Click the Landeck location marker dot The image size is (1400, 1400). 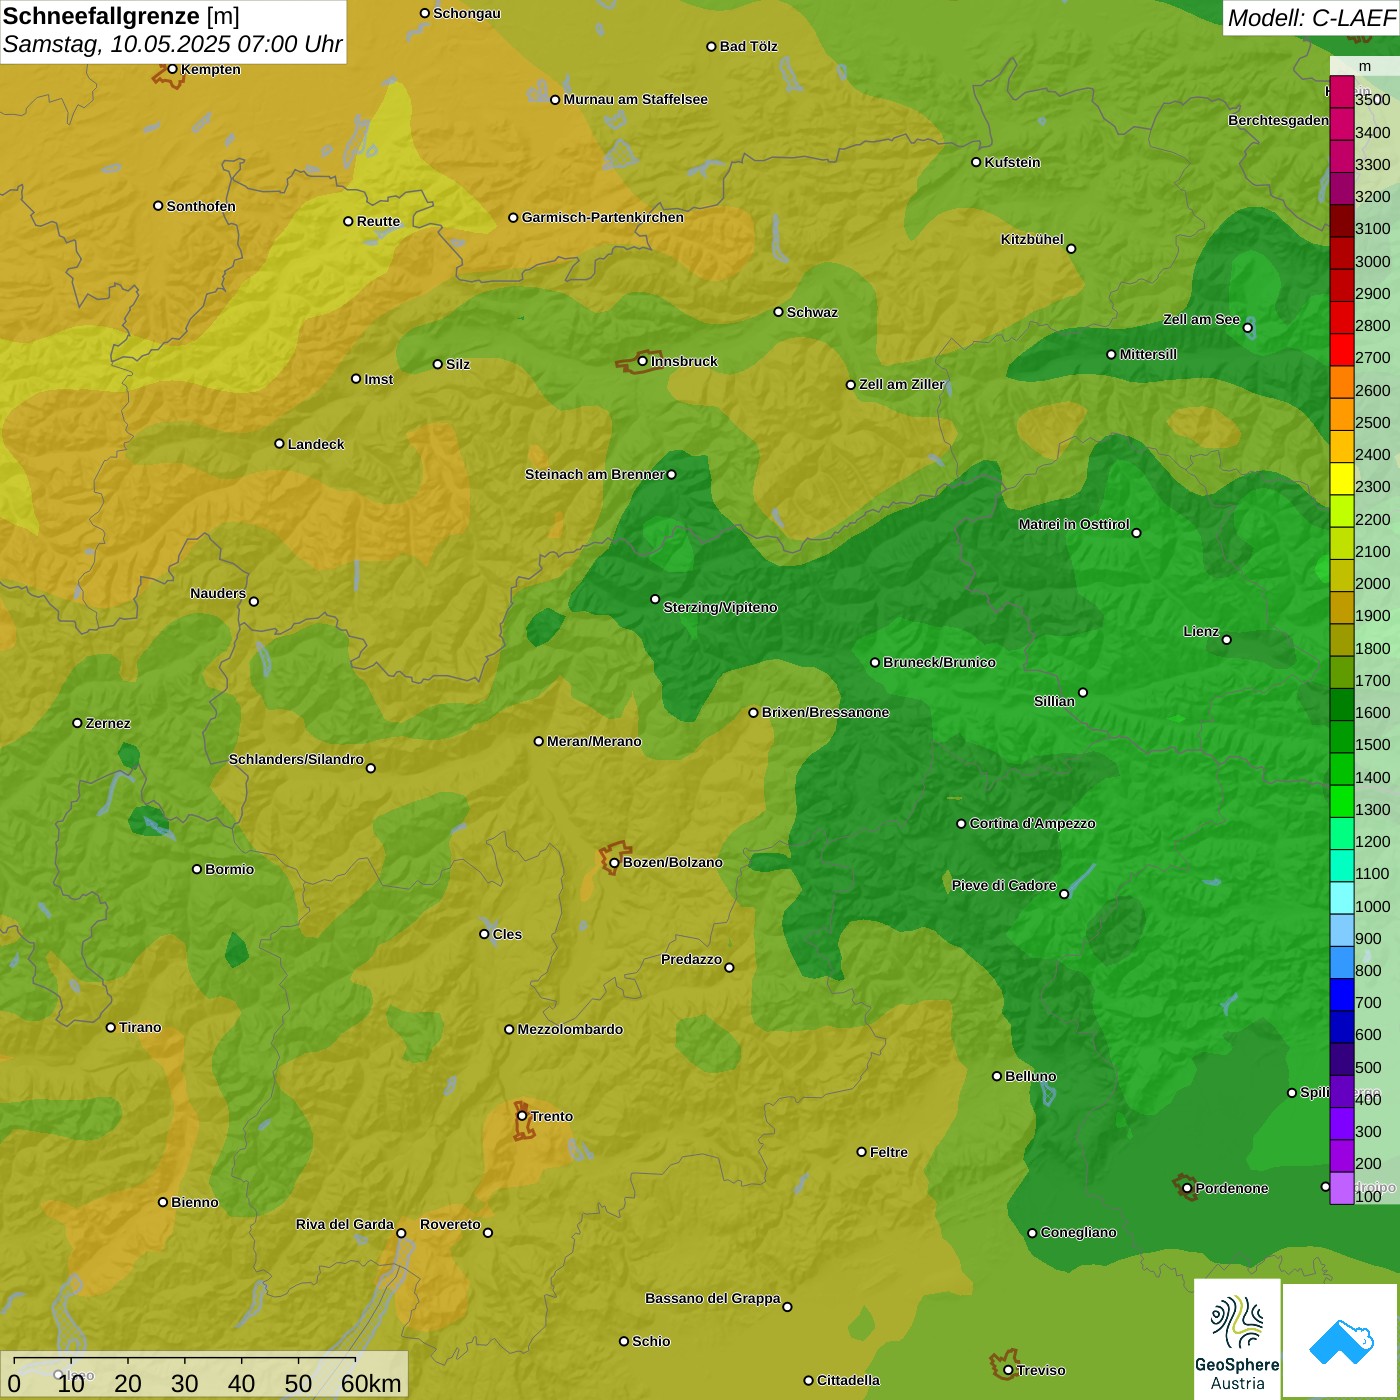pos(279,444)
